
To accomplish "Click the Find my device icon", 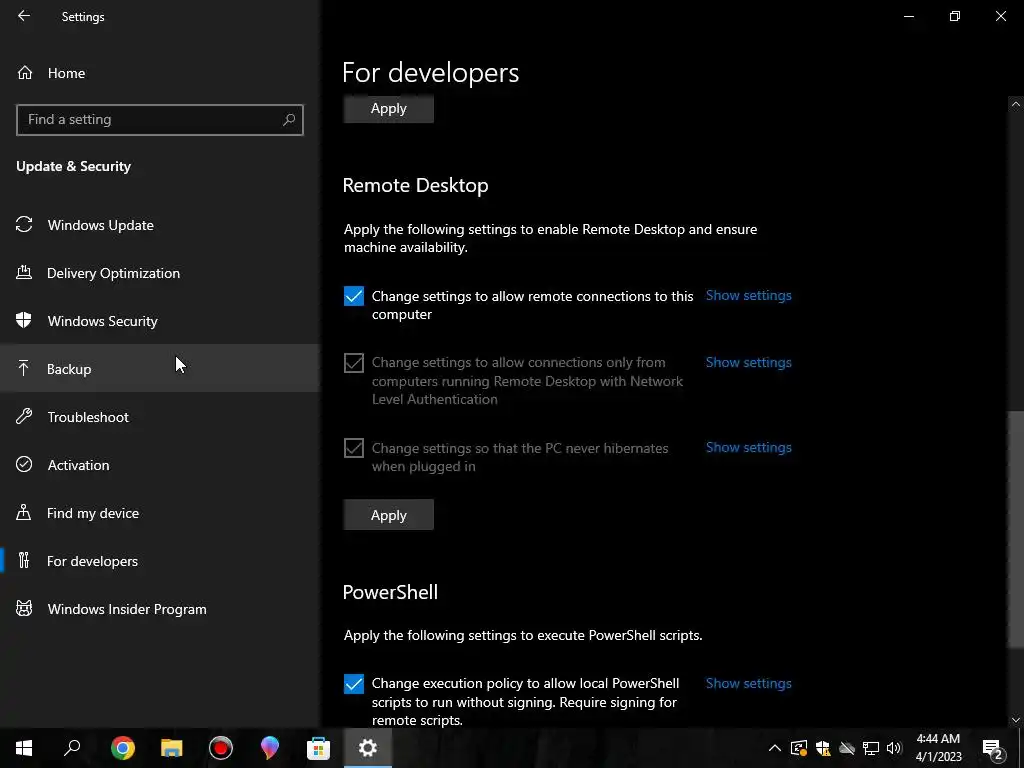I will 24,512.
